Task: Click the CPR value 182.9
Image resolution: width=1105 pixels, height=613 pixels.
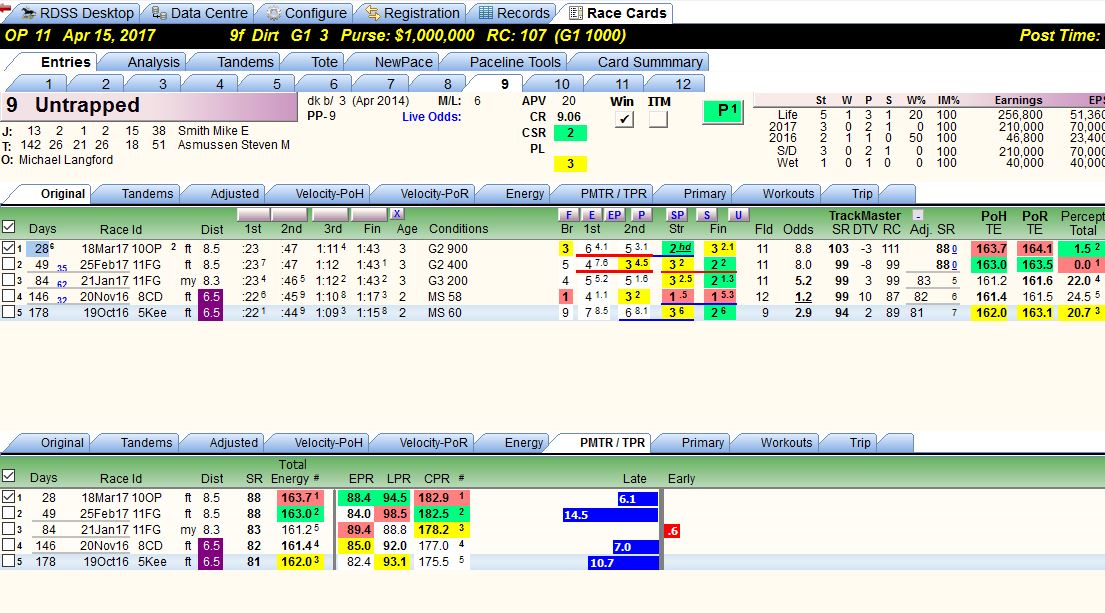Action: pos(440,497)
